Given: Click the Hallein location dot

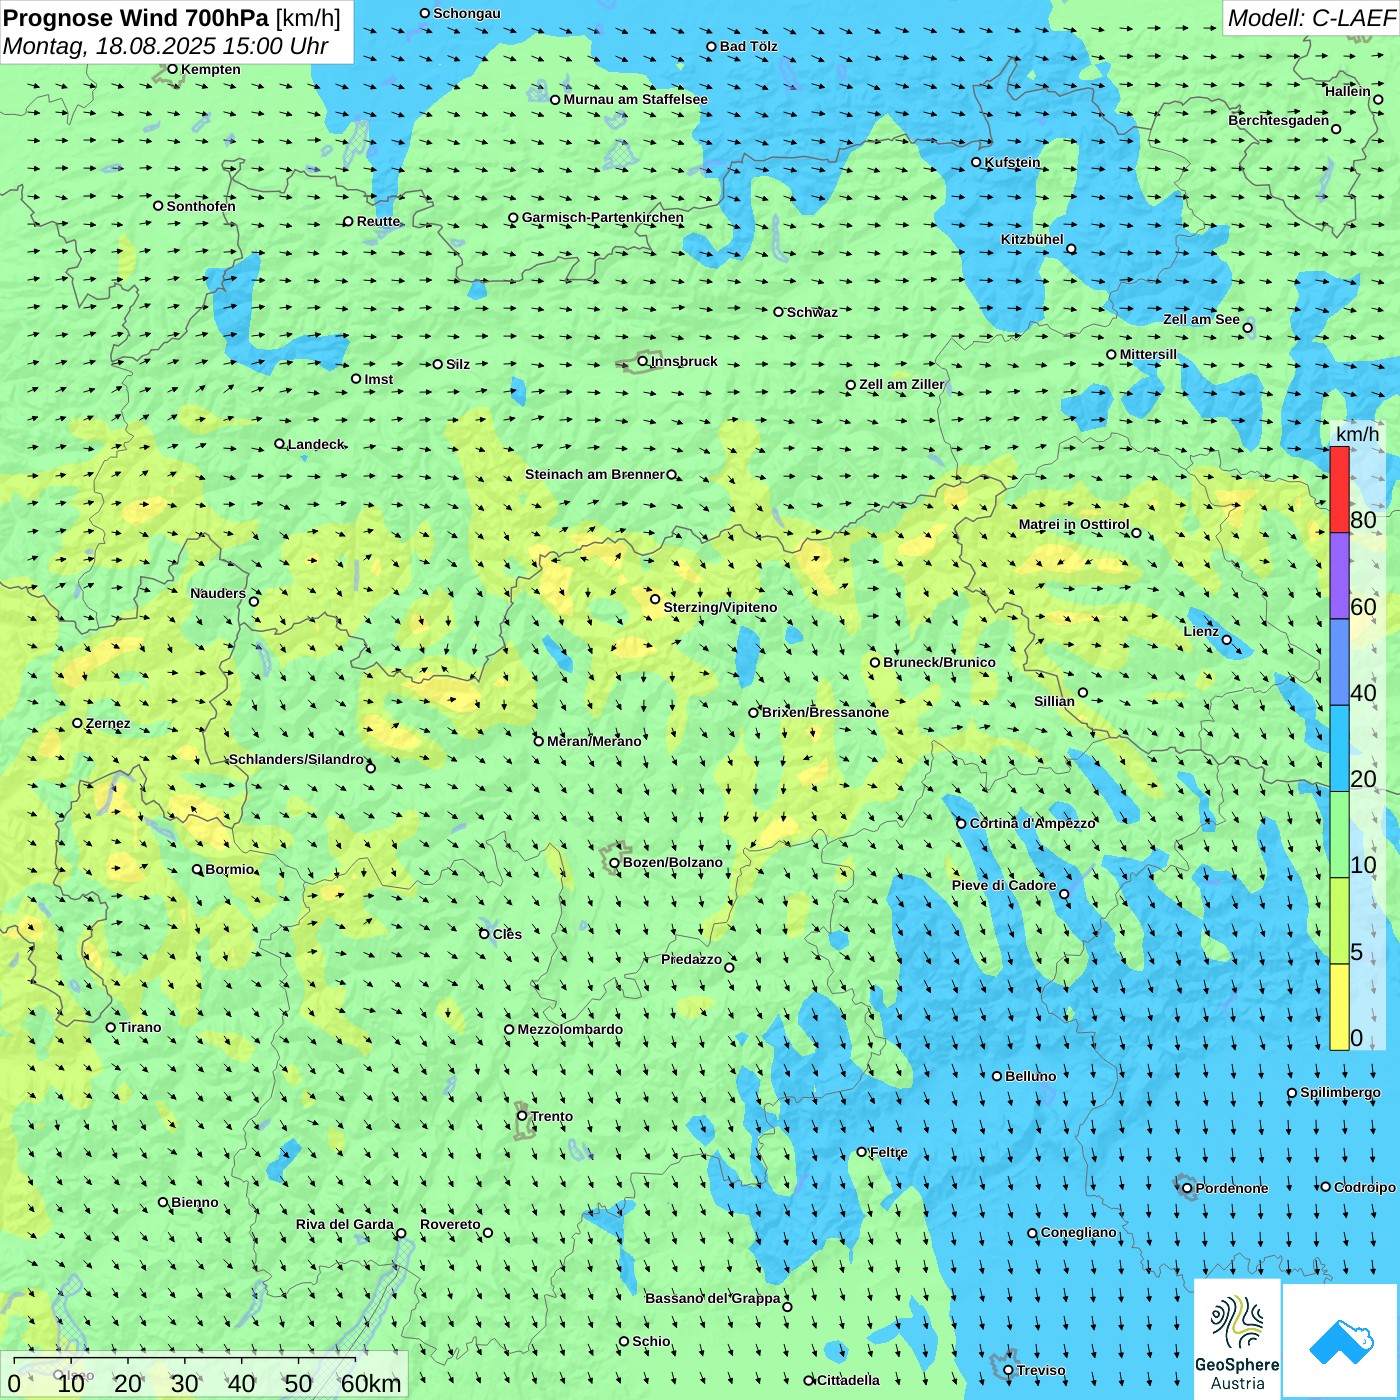Looking at the screenshot, I should [x=1378, y=99].
